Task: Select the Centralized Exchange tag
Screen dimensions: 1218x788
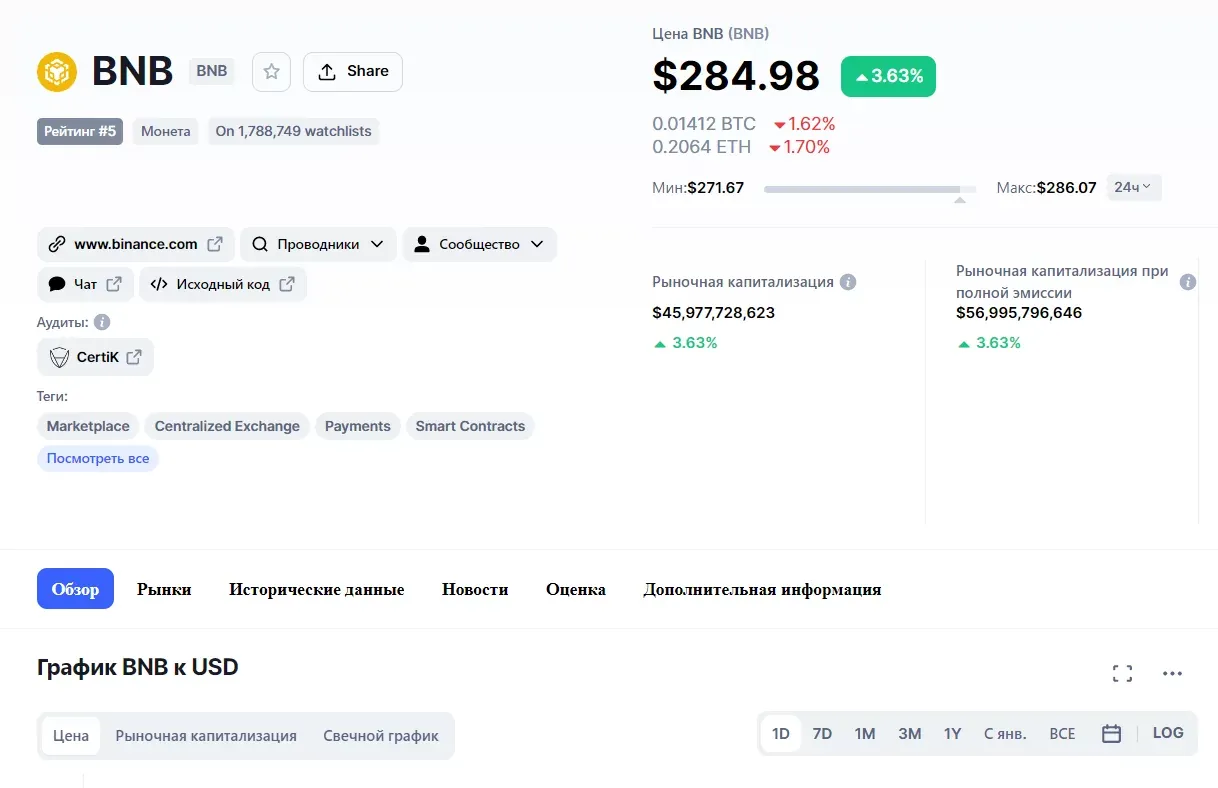Action: click(x=227, y=426)
